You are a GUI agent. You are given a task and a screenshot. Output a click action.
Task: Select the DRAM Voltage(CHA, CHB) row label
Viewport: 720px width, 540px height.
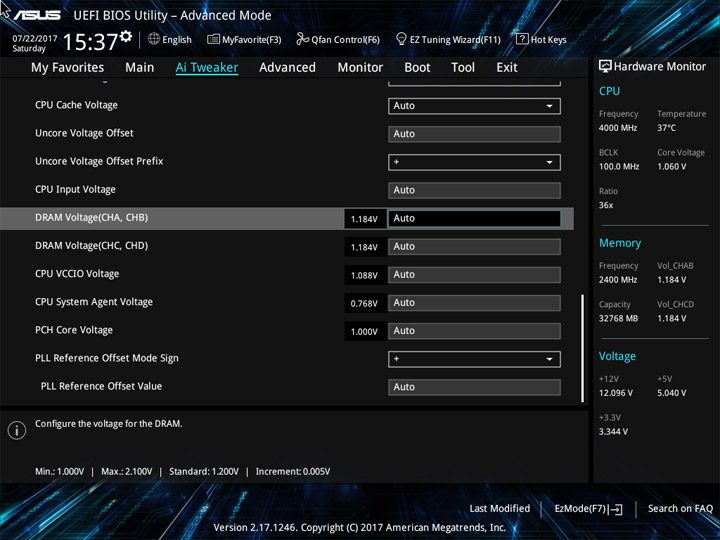[91, 218]
